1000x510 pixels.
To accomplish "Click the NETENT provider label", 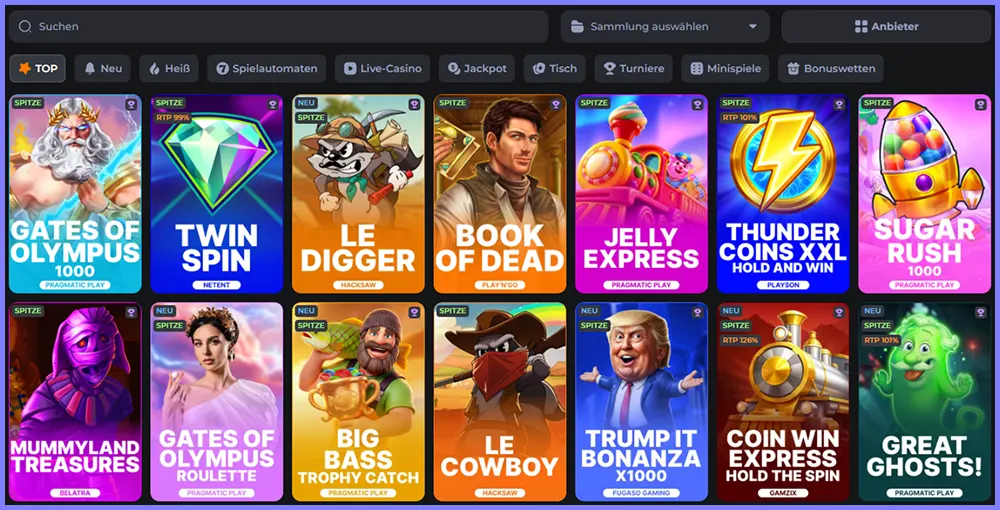I will point(217,285).
